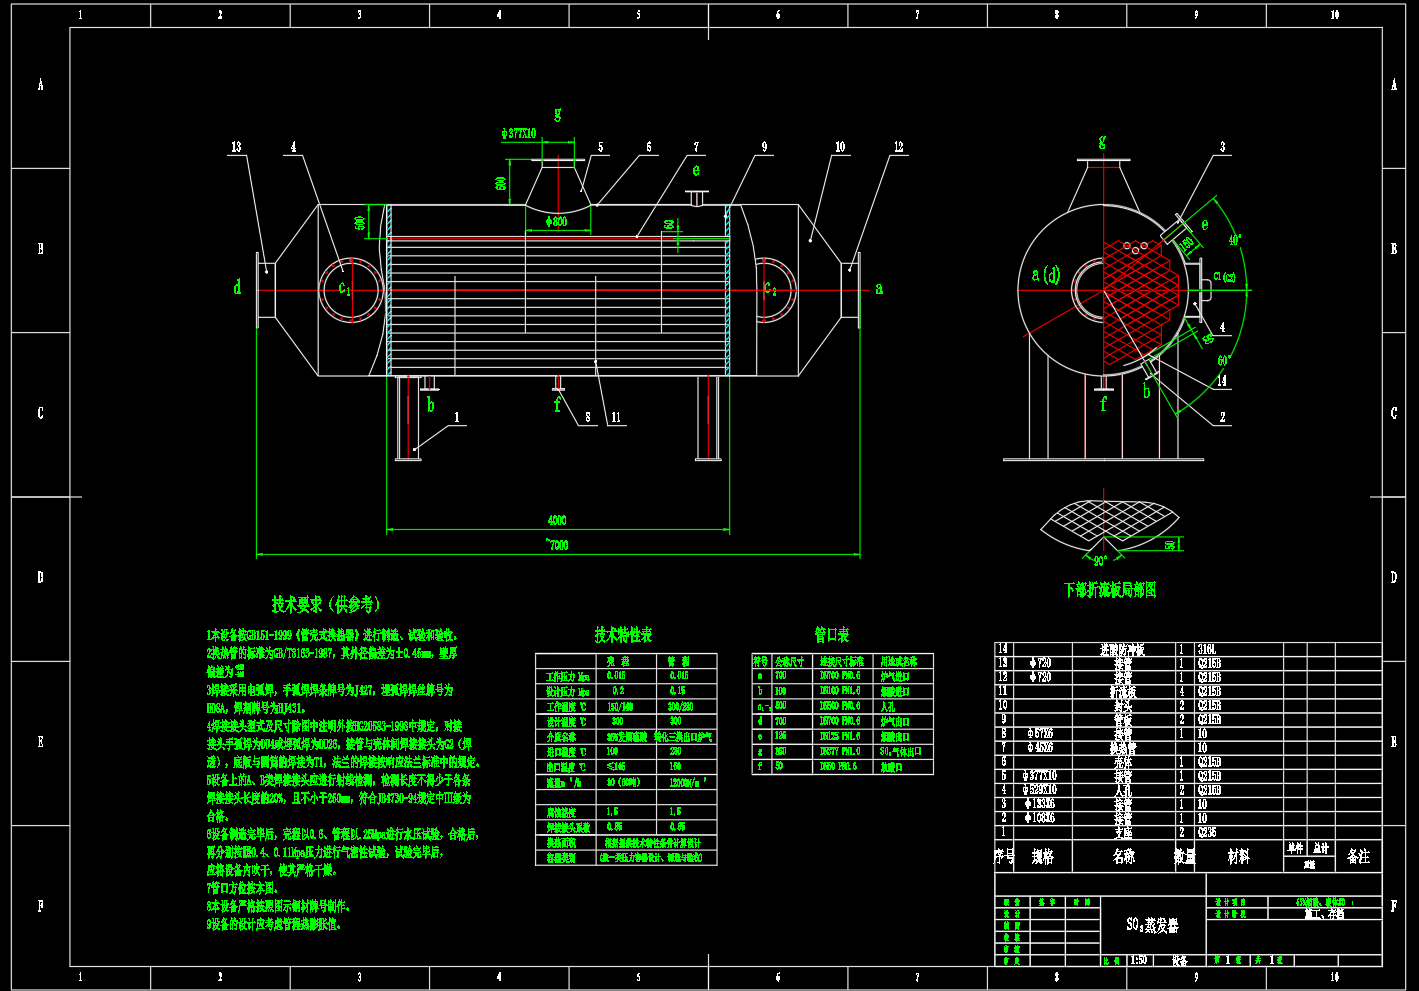This screenshot has width=1419, height=991.
Task: Select the "材料" header in the parts list
Action: click(1239, 857)
